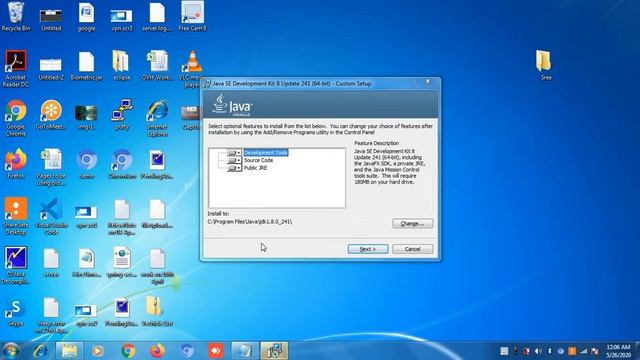
Task: Select the Sree folder on desktop
Action: (544, 65)
